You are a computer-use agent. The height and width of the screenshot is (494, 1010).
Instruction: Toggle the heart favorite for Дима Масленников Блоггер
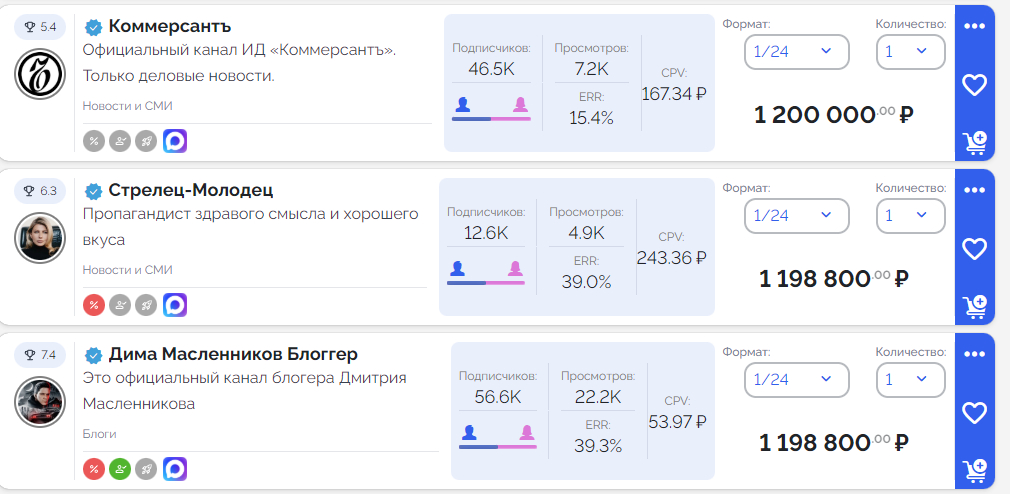coord(974,412)
